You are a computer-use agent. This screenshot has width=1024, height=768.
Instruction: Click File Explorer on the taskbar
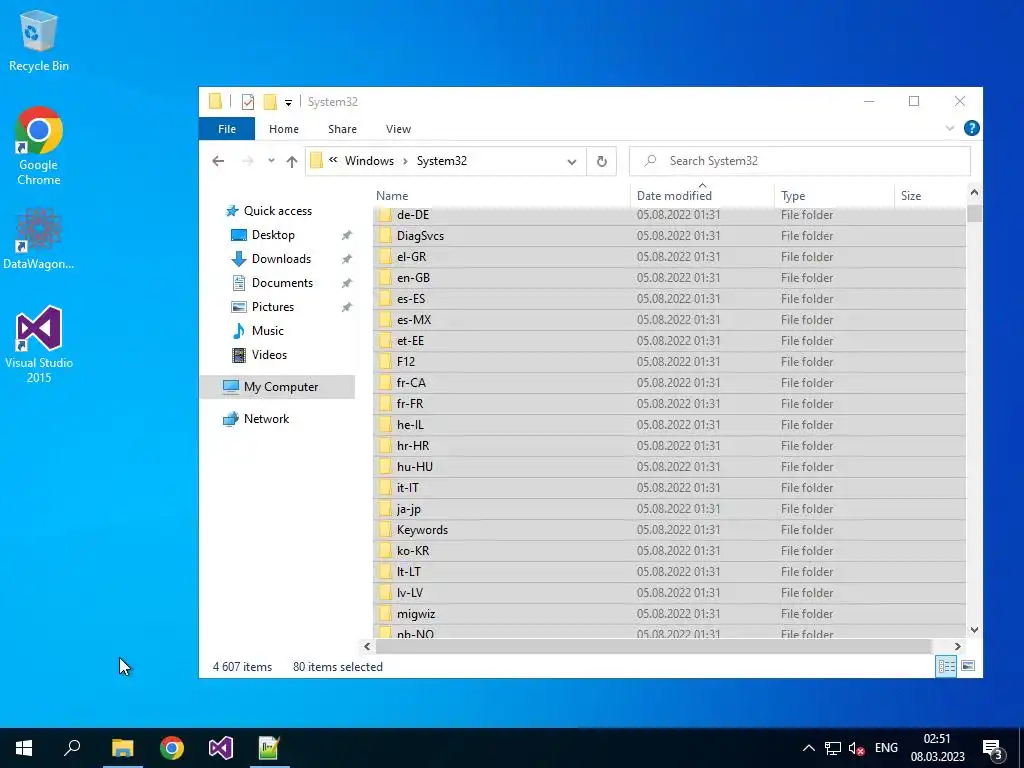[x=122, y=748]
